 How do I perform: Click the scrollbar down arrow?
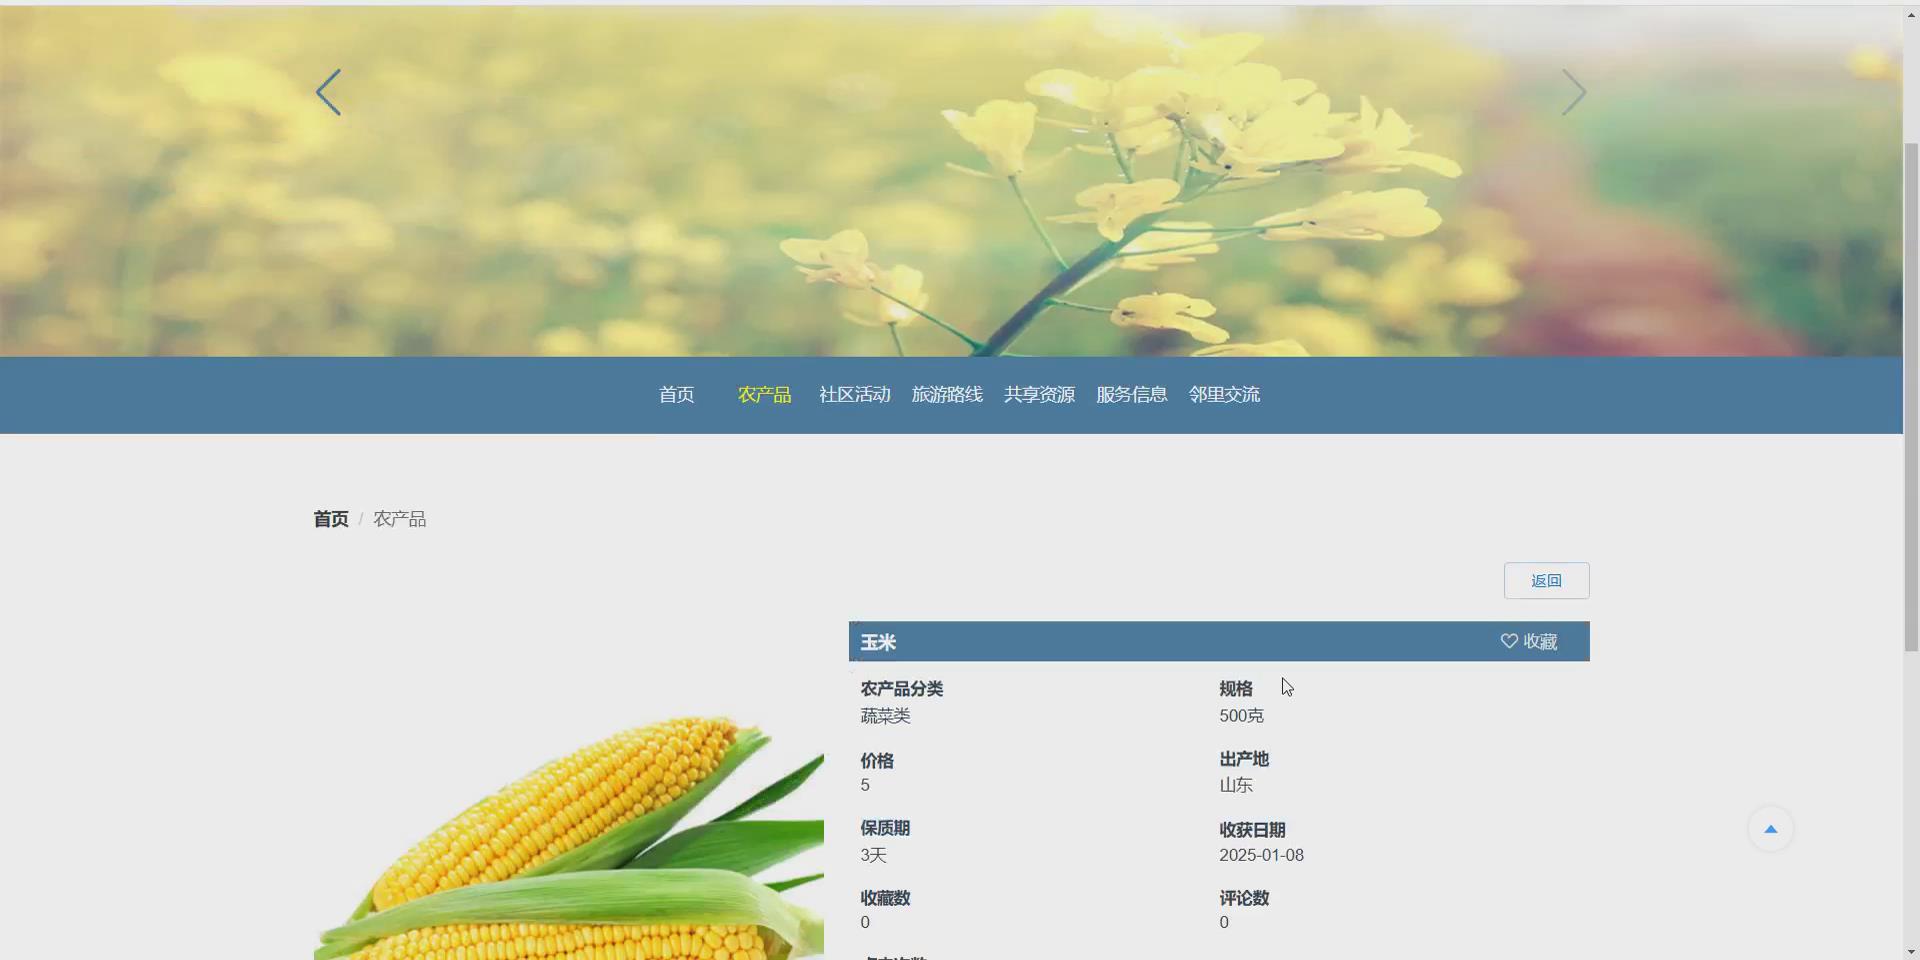coord(1912,949)
